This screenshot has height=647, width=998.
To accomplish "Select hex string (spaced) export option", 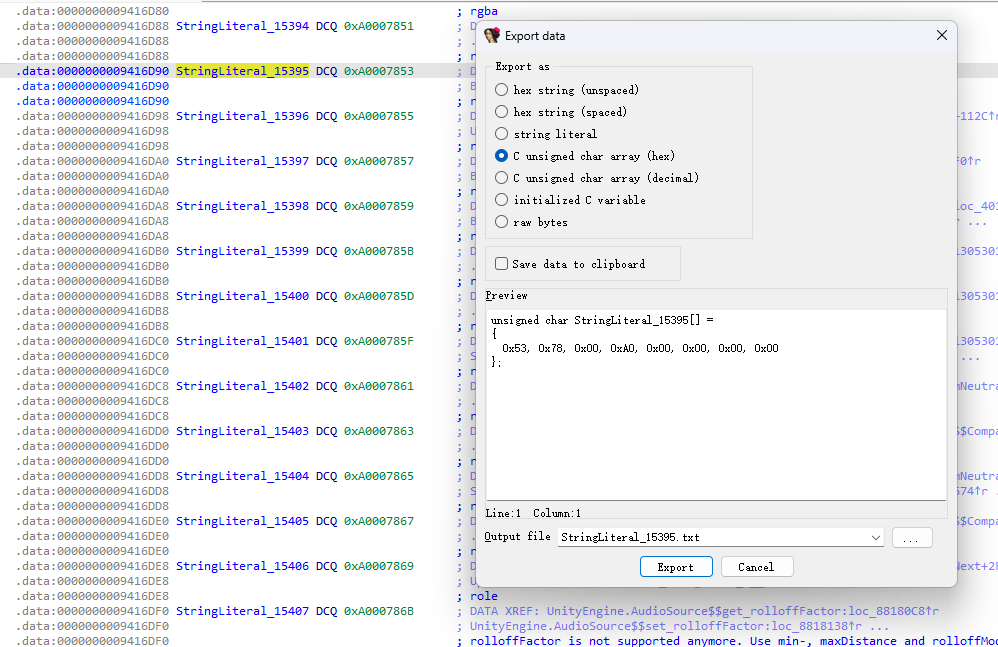I will pos(502,112).
